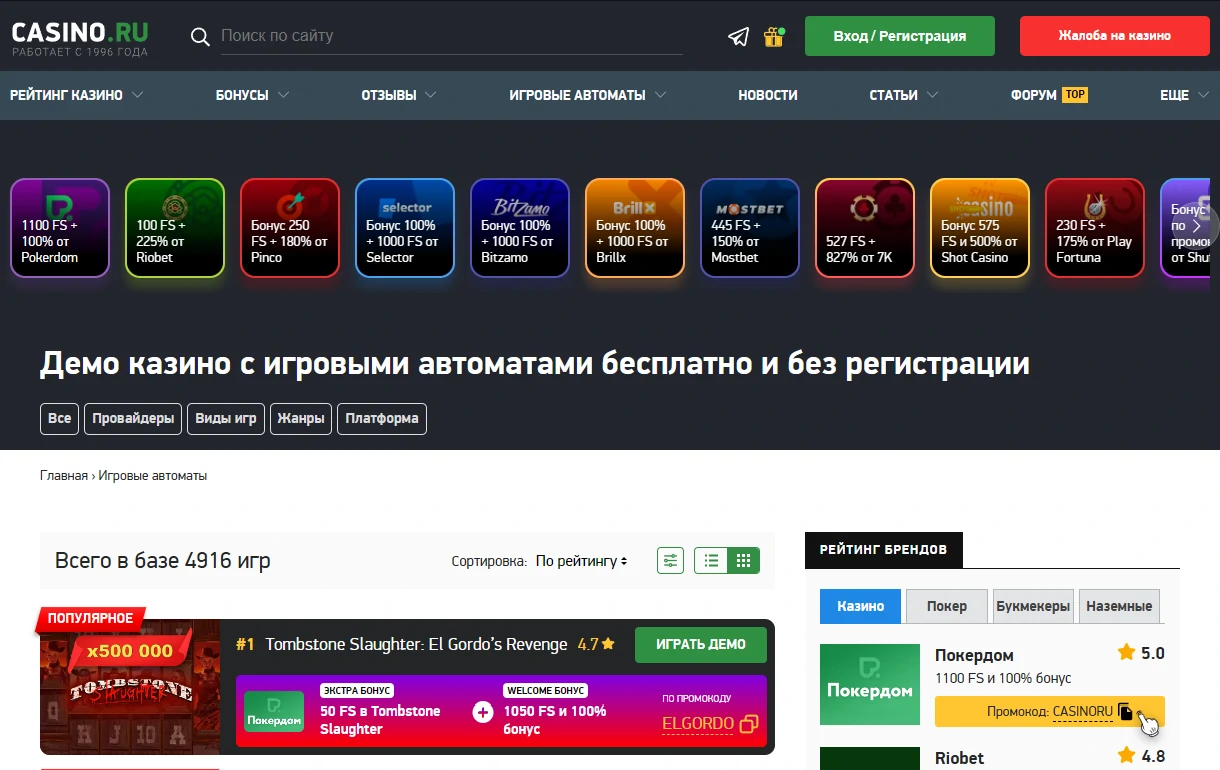This screenshot has height=770, width=1220.
Task: Open the Tombstone Slaughter: El Gordo's Revenge title
Action: [x=416, y=645]
